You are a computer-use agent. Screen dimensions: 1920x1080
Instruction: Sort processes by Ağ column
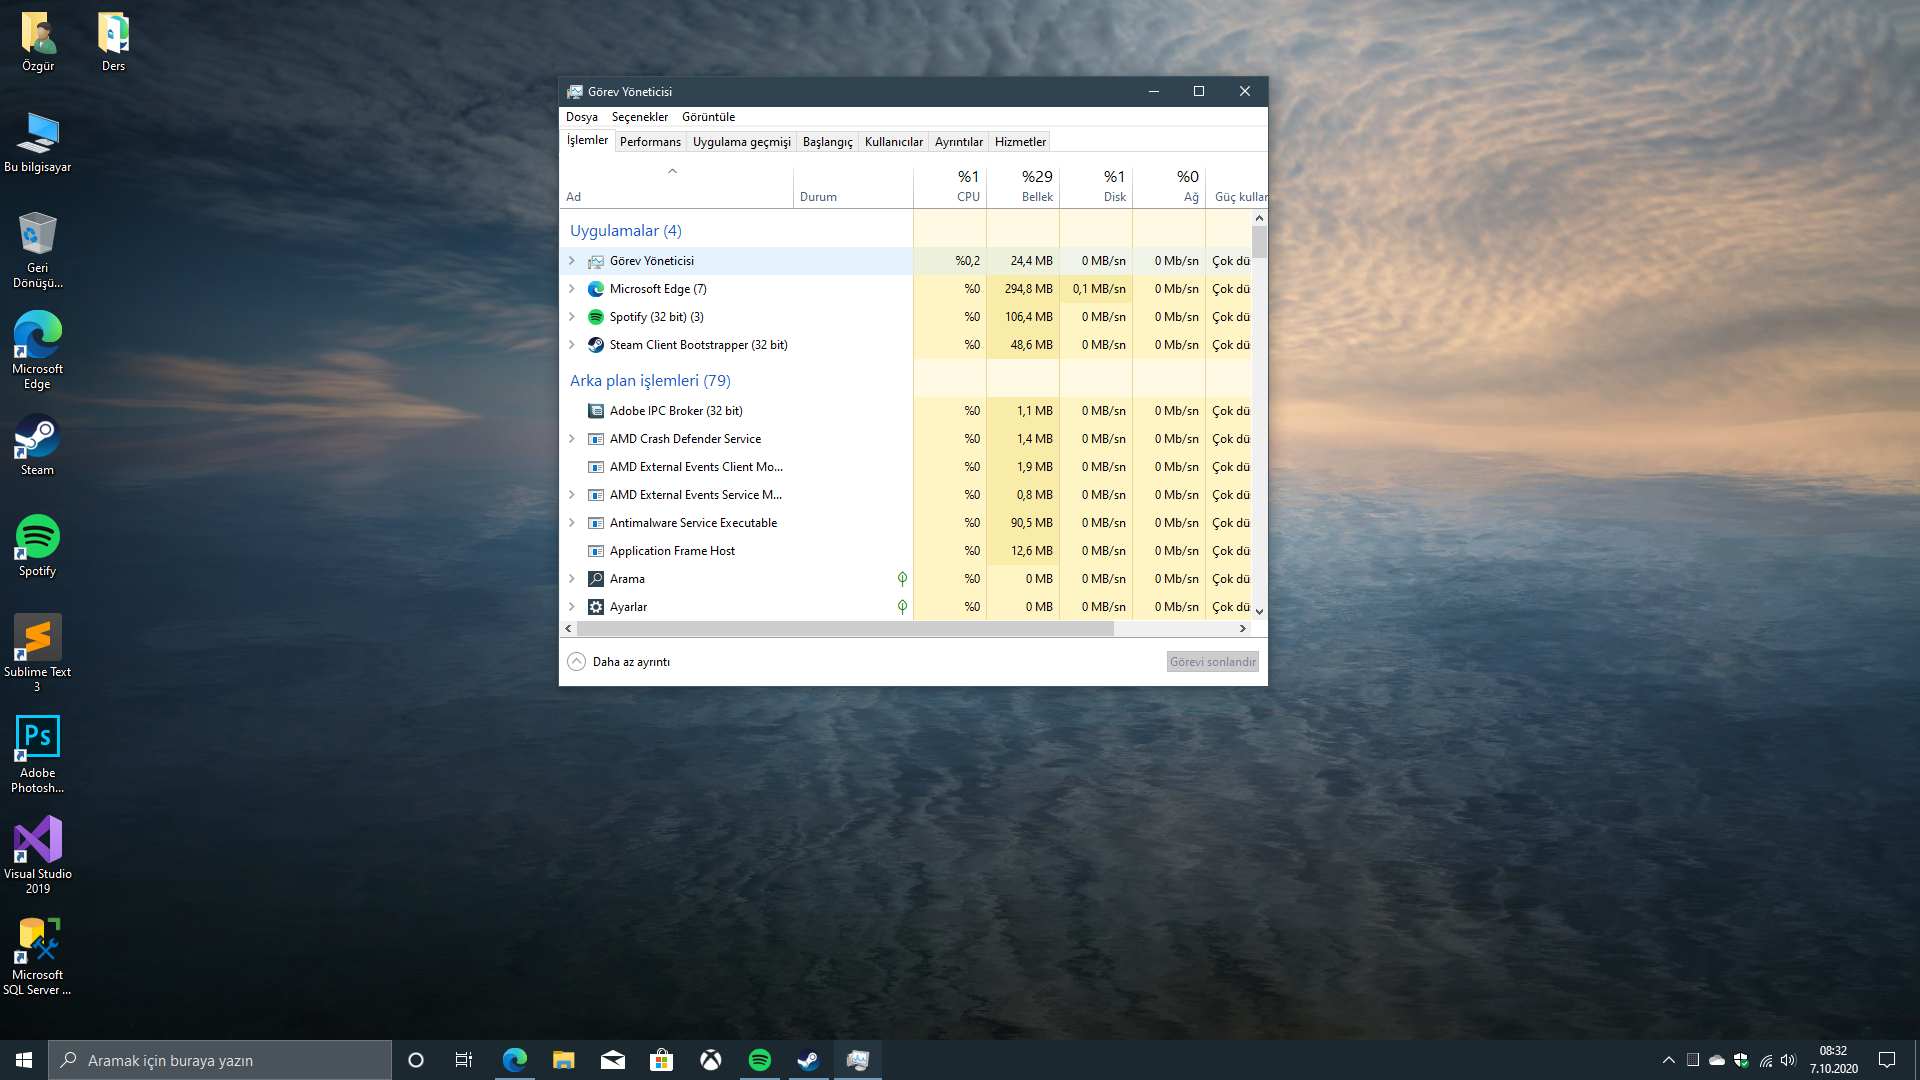(x=1169, y=186)
